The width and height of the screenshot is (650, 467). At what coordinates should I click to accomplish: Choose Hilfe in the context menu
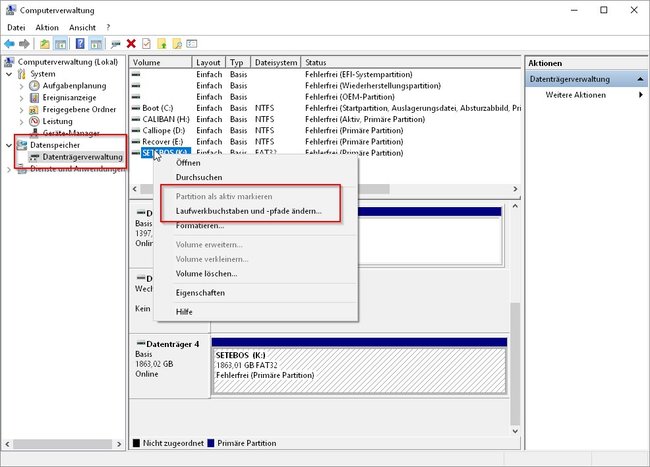click(x=256, y=312)
